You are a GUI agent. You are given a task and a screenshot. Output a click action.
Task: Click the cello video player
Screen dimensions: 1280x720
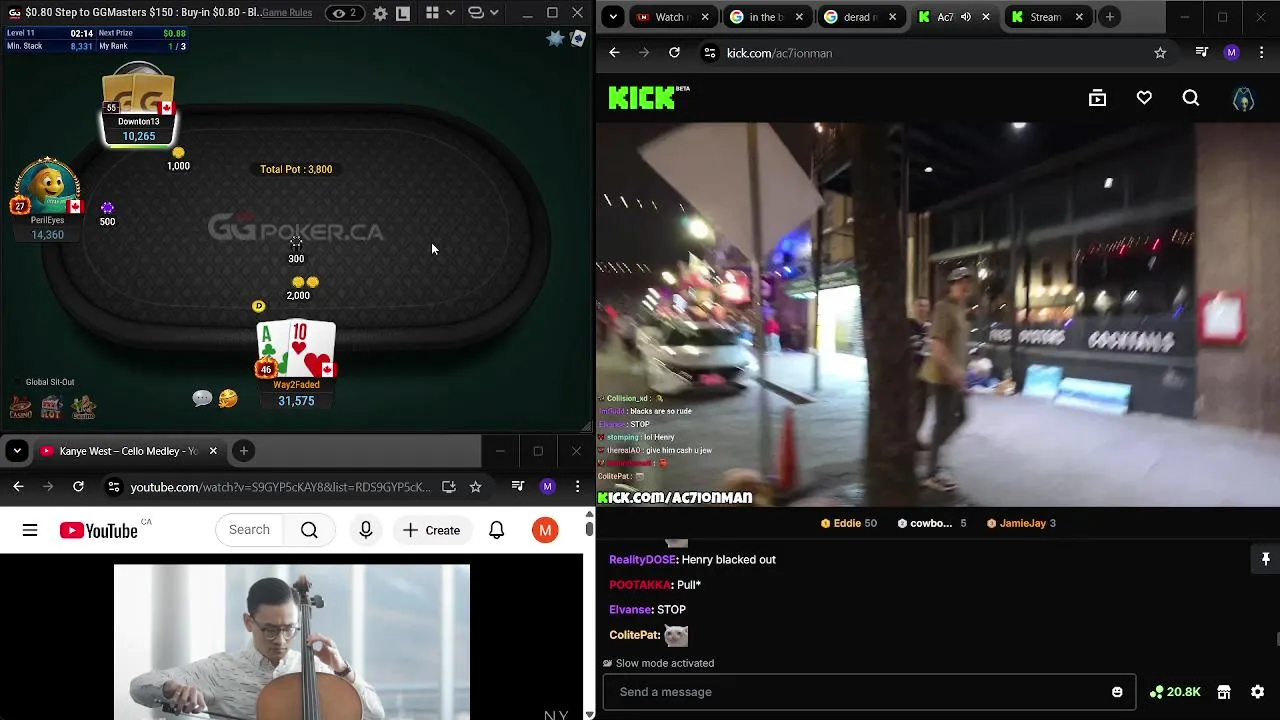pos(292,642)
